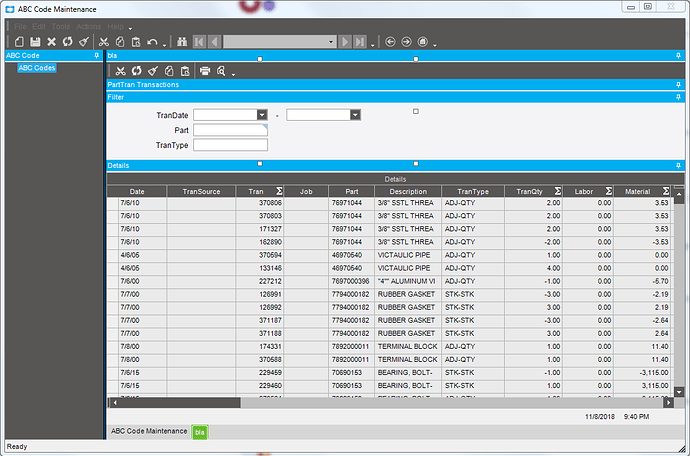Click the Undo arrow icon
The height and width of the screenshot is (456, 690).
[152, 42]
